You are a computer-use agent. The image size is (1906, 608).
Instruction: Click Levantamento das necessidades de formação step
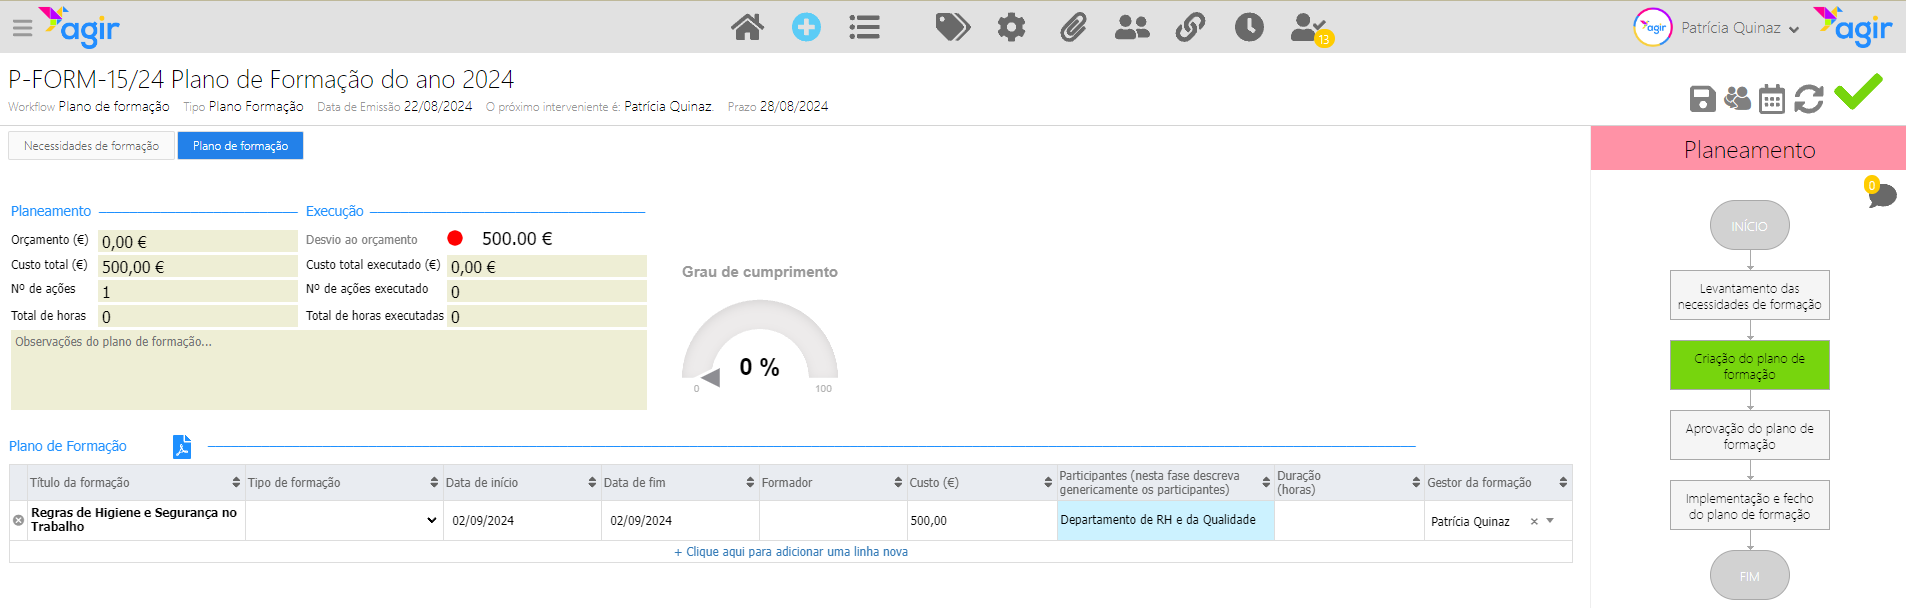[x=1749, y=295]
